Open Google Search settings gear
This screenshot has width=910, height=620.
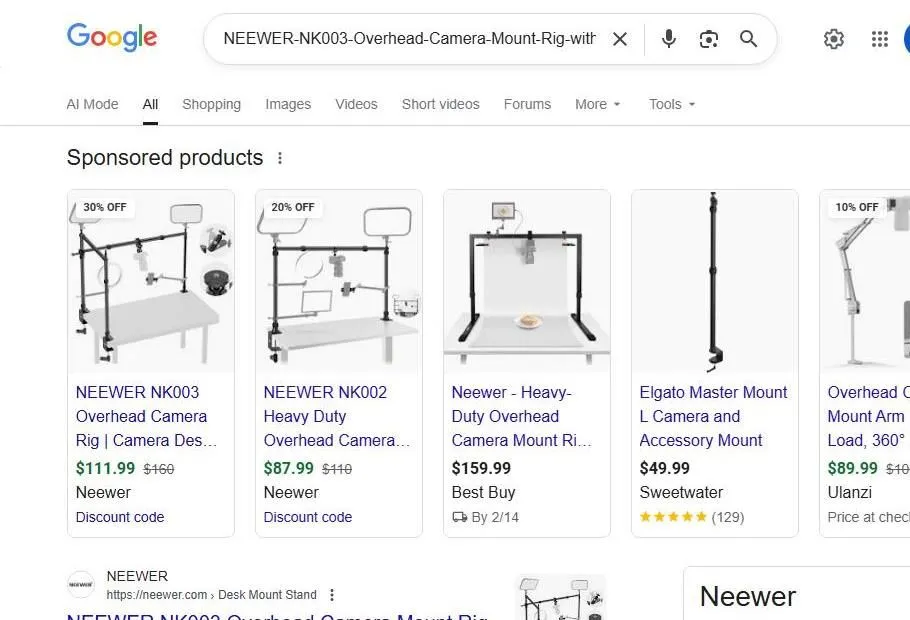pyautogui.click(x=834, y=39)
